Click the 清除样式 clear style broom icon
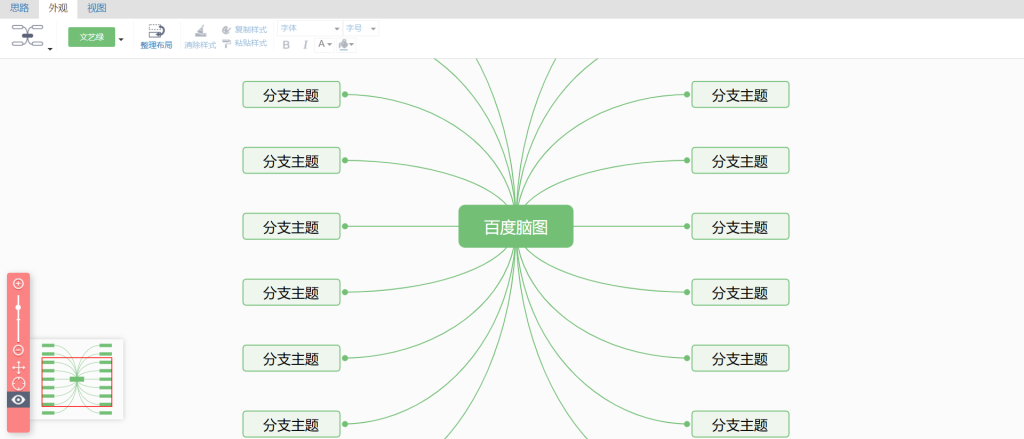This screenshot has width=1024, height=439. [x=200, y=31]
